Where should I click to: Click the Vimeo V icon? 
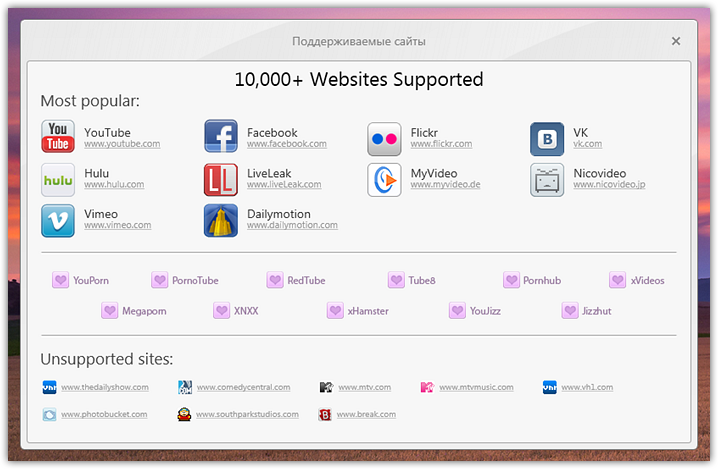(58, 221)
